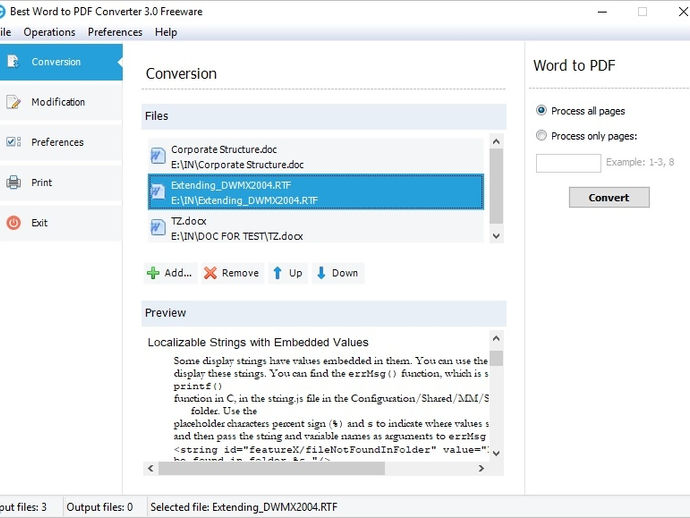The height and width of the screenshot is (518, 690).
Task: Click file list scroll down arrow
Action: [496, 236]
